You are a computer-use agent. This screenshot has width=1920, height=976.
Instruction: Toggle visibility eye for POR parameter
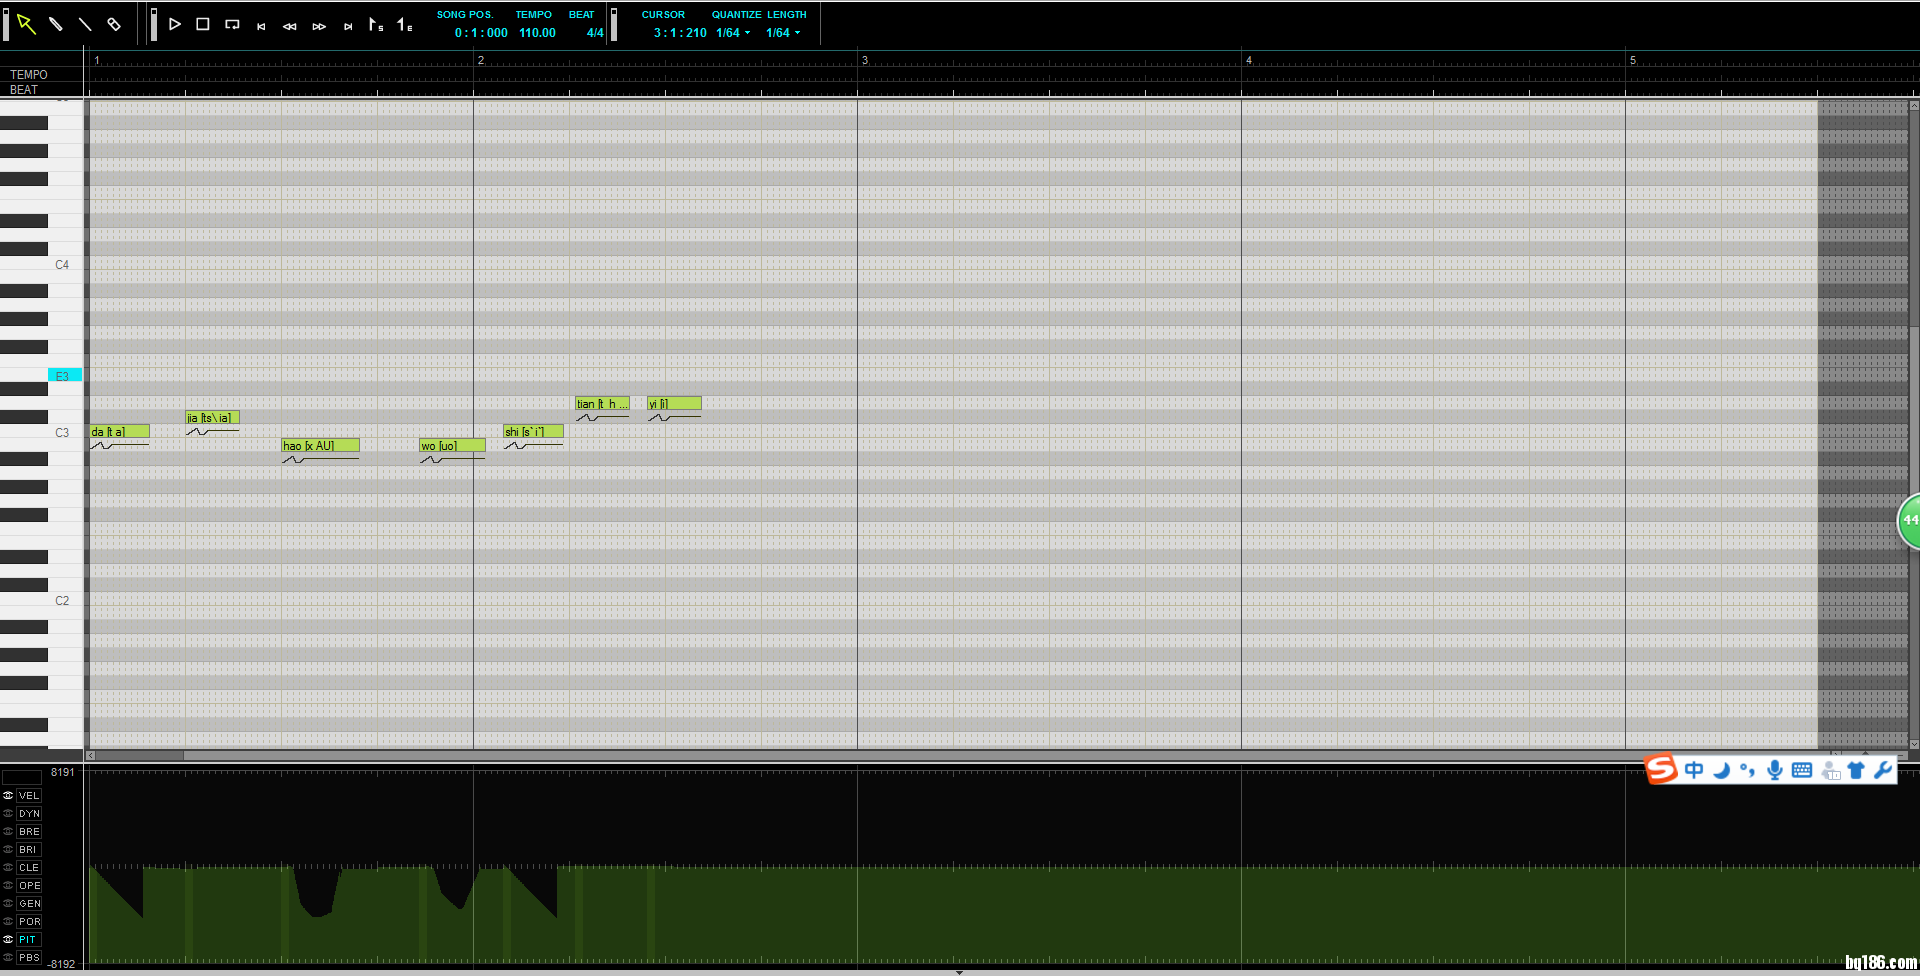pos(8,922)
